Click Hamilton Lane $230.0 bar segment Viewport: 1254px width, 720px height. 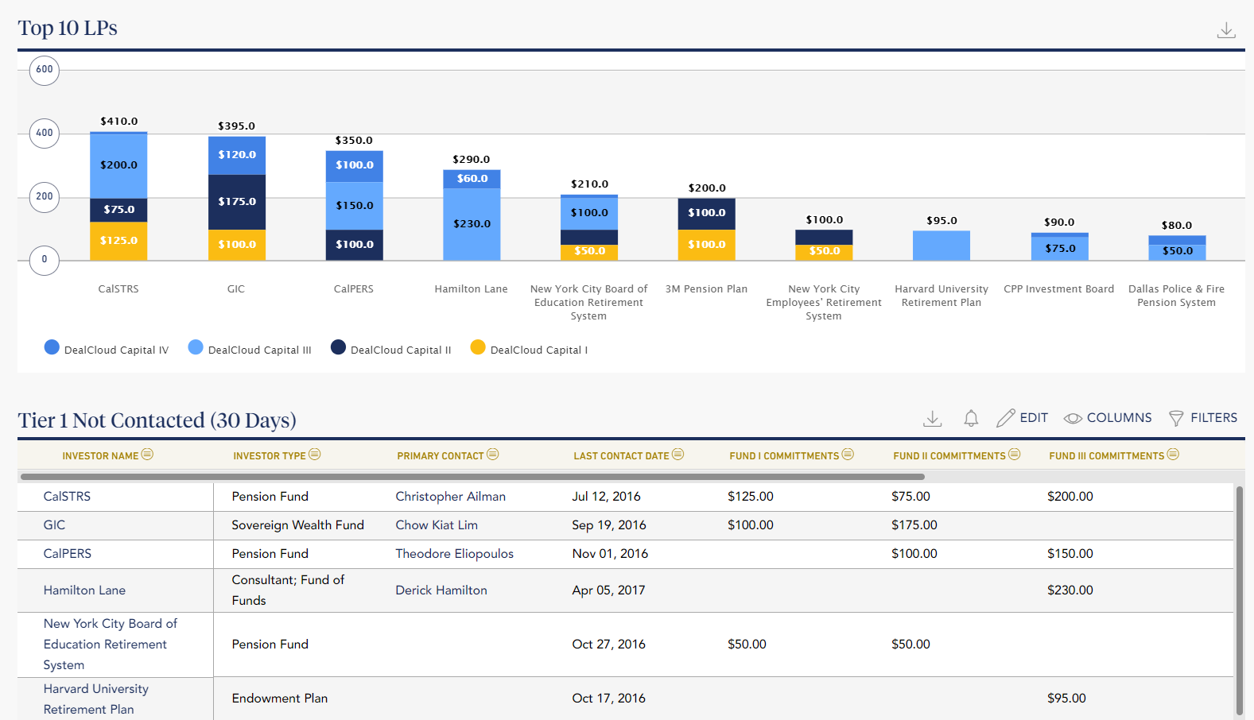472,224
